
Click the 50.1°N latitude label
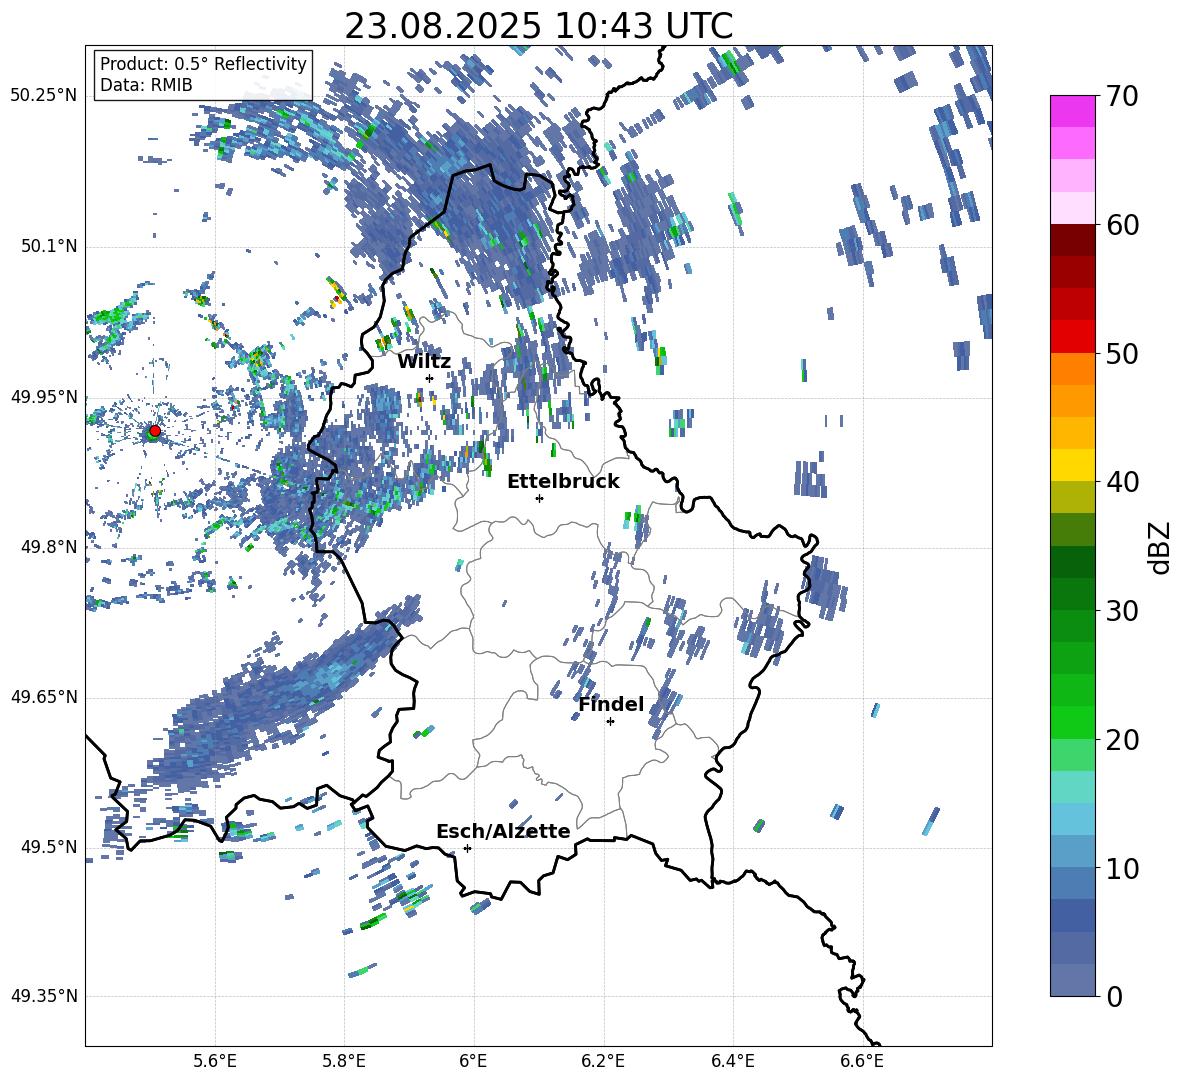coord(48,247)
